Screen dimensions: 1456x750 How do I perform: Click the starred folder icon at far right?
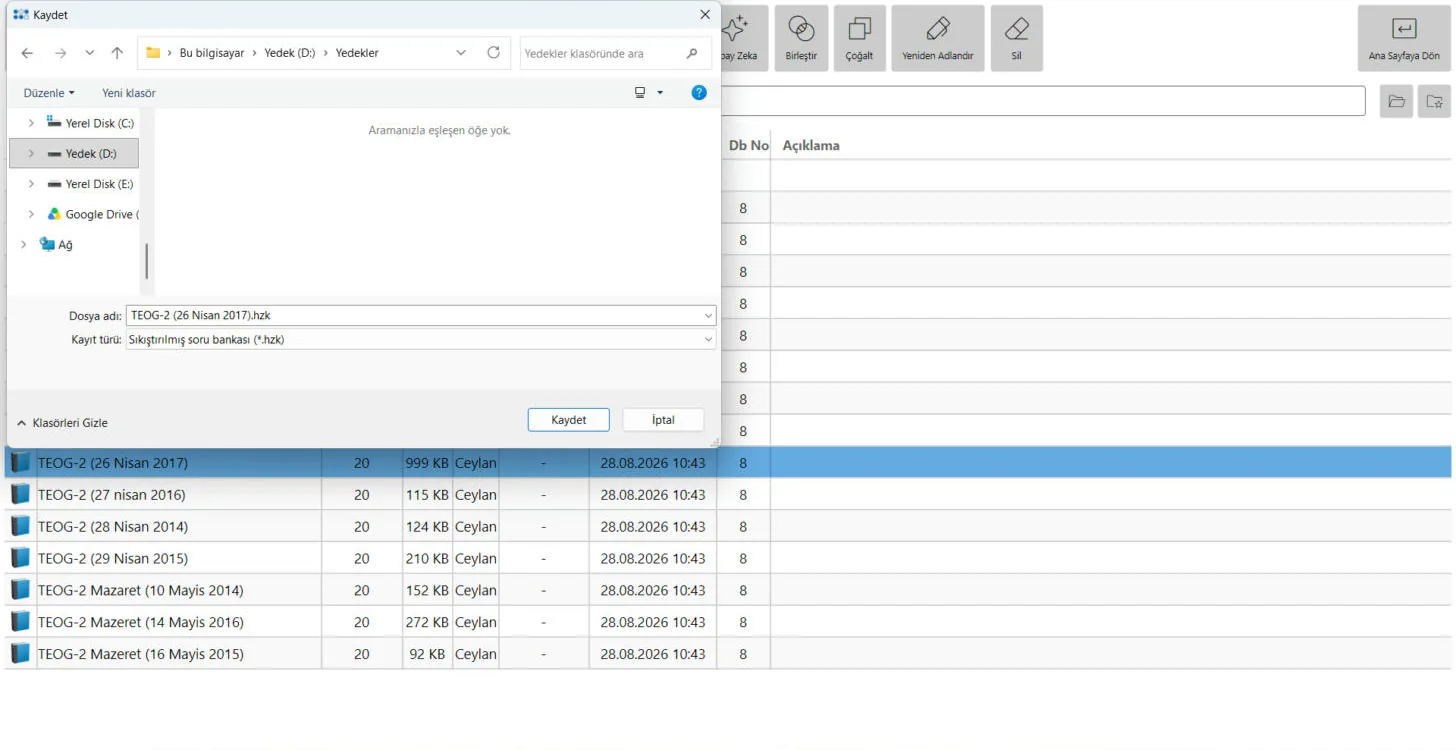1434,101
